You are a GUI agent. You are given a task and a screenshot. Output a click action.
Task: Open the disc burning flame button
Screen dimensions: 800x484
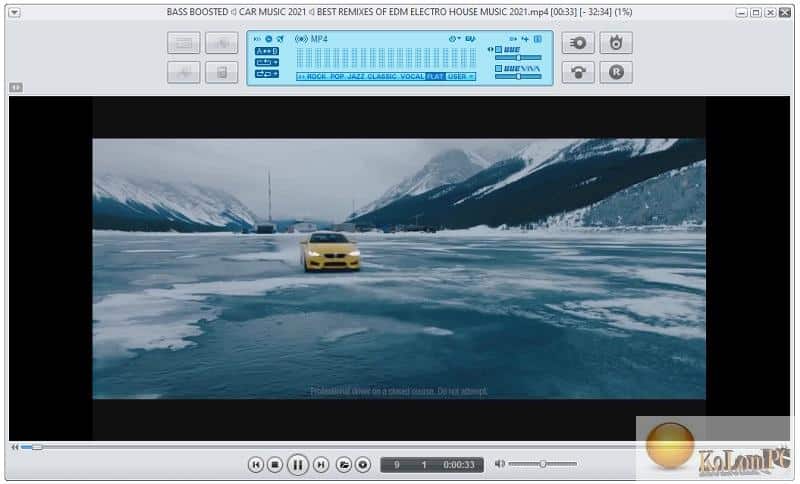coord(616,43)
